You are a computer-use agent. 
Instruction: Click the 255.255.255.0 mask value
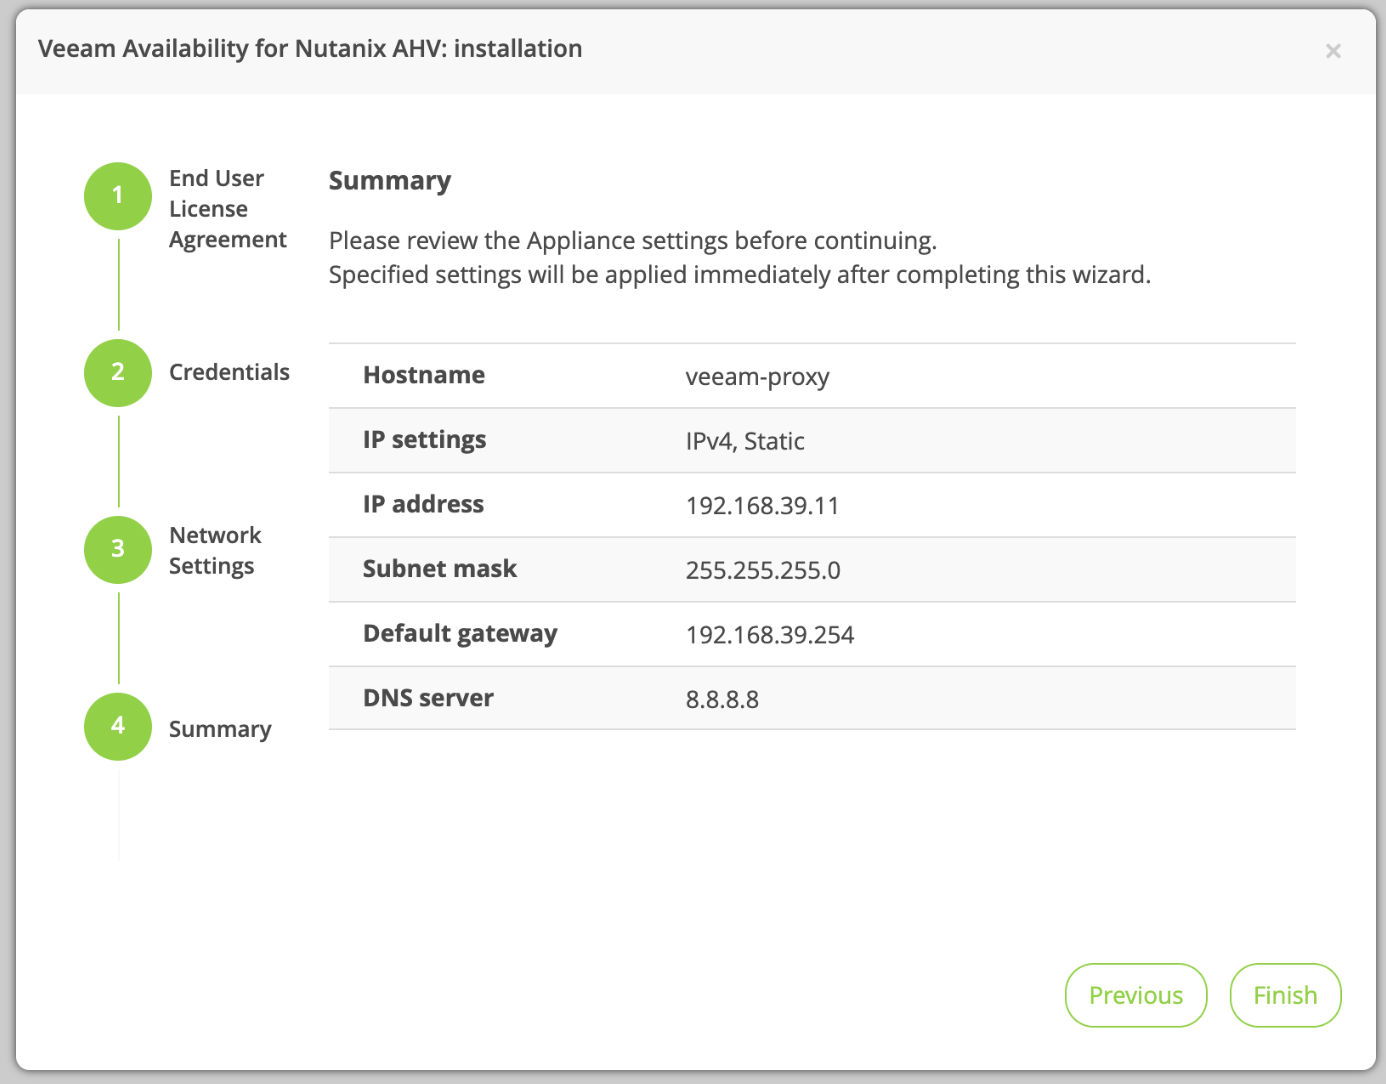[763, 570]
